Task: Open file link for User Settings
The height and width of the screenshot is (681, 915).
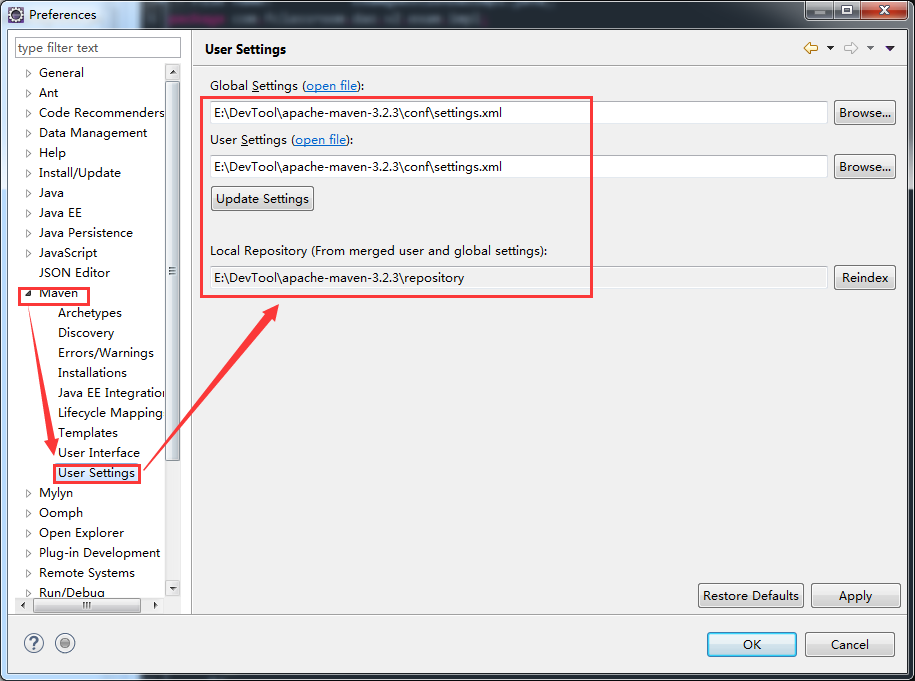Action: [x=320, y=140]
